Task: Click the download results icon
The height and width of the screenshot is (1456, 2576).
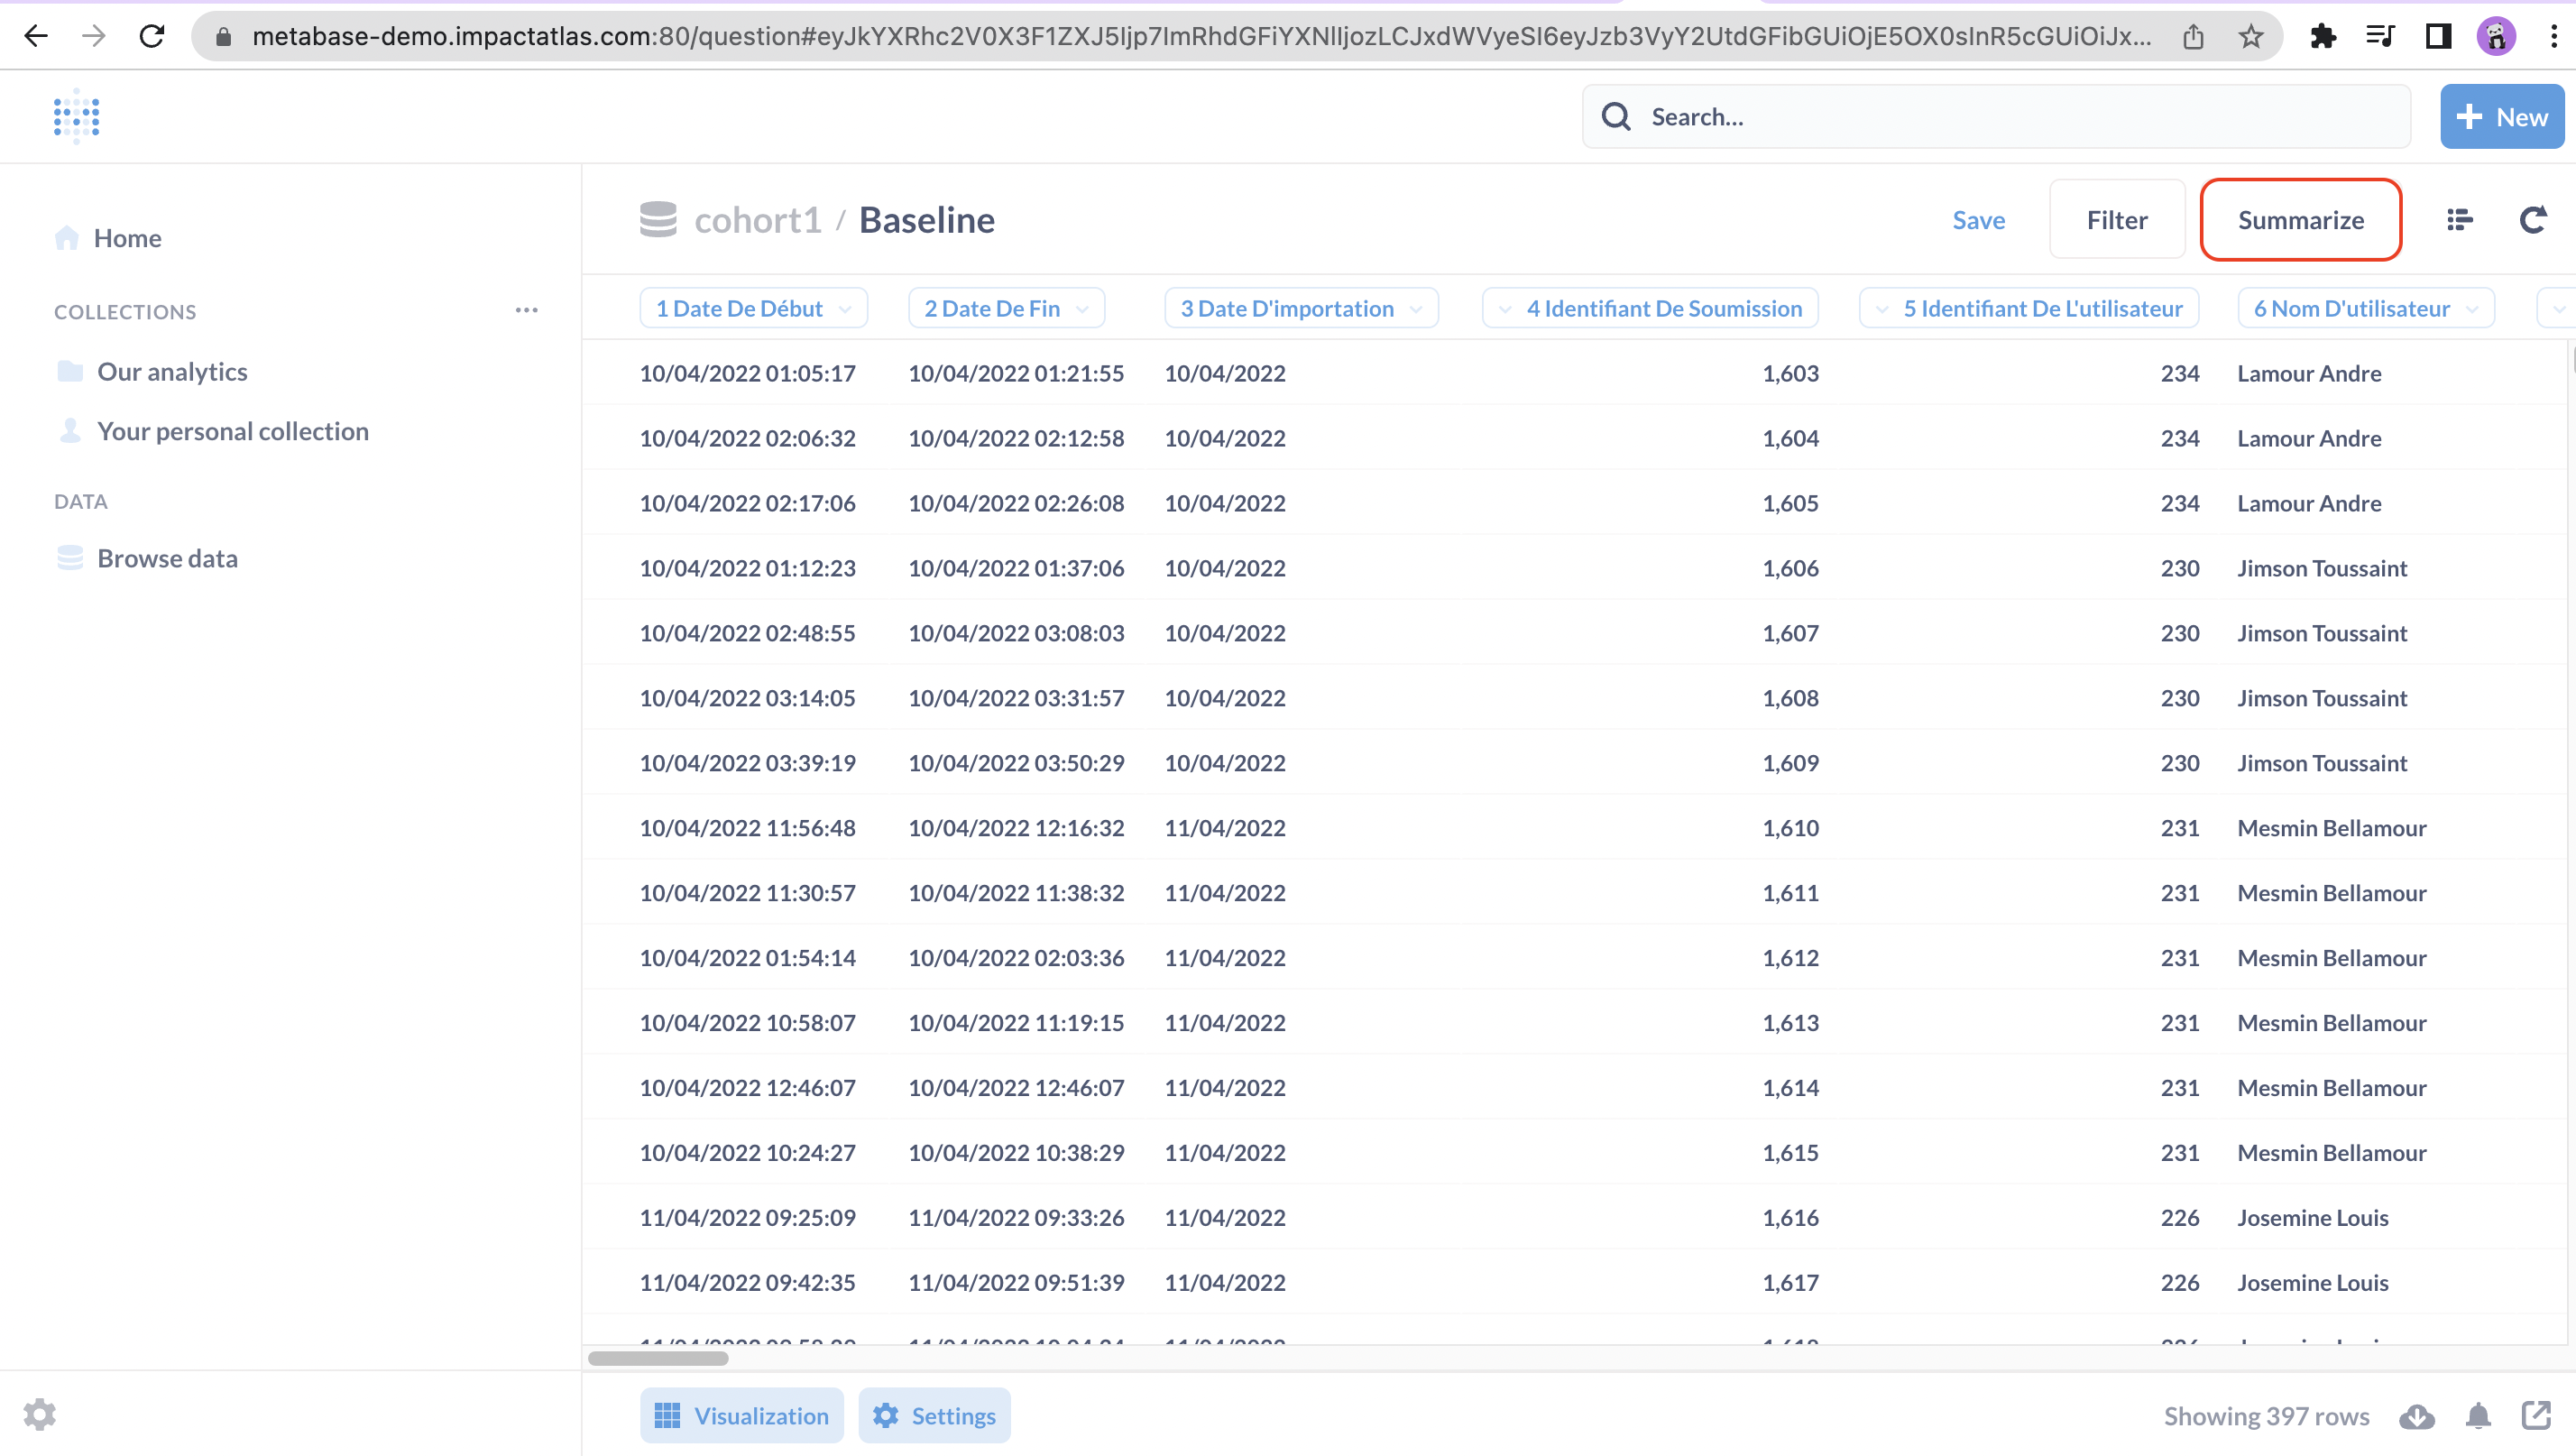Action: (x=2416, y=1415)
